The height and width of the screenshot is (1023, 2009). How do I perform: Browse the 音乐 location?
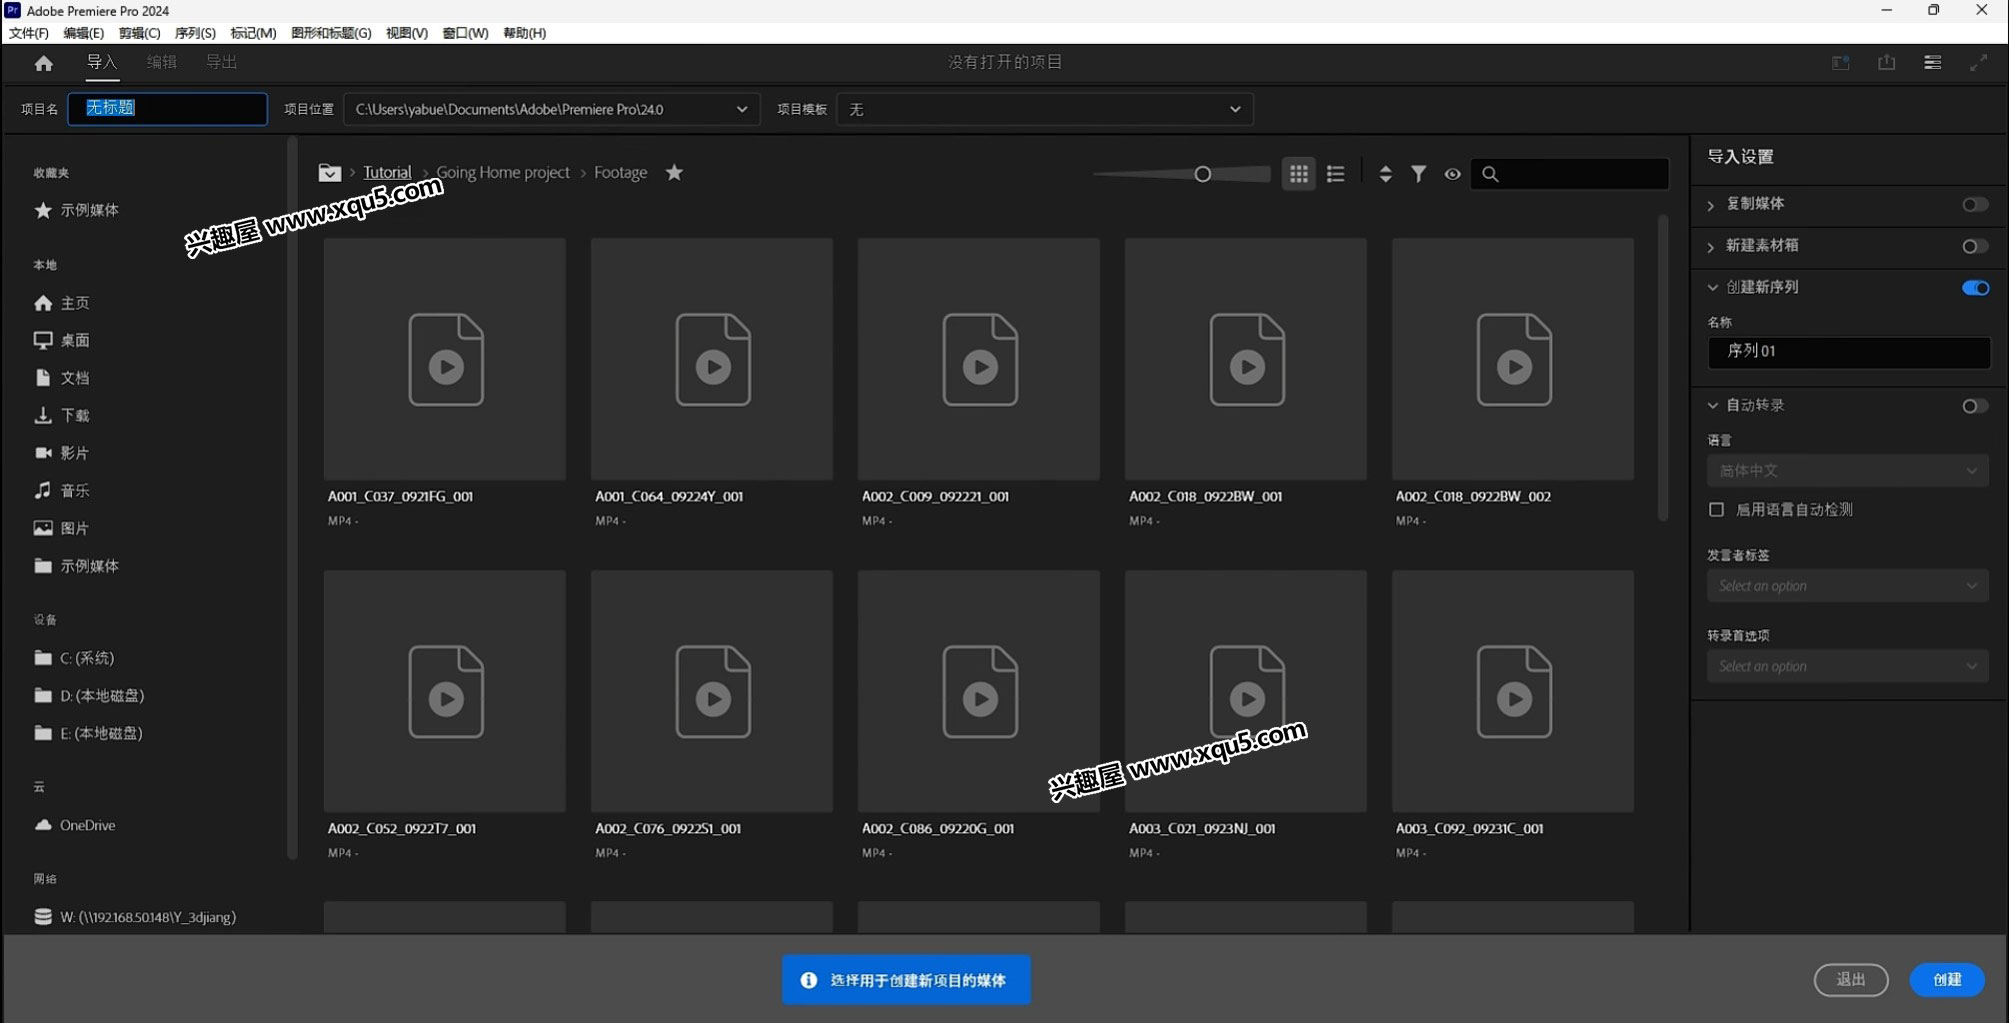[x=62, y=490]
